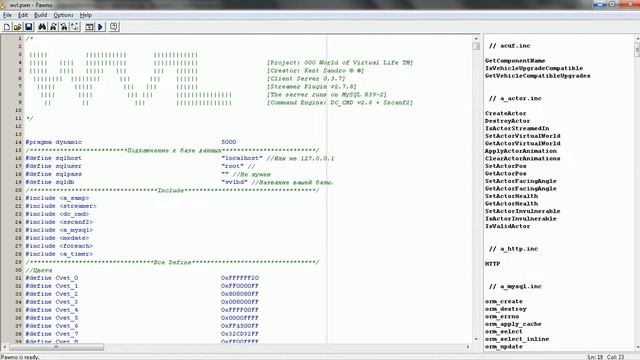Select GetComponentName in the function list

(515, 61)
